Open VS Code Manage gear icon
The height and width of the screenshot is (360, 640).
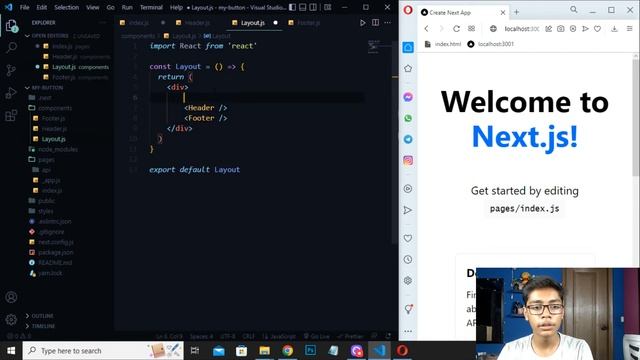tap(11, 319)
